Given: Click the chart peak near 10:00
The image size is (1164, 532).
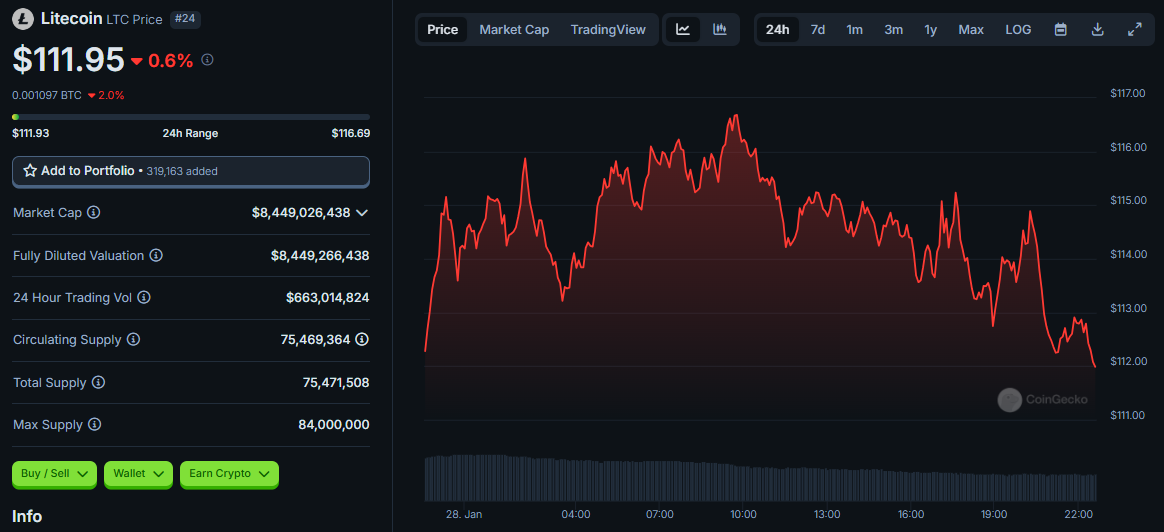Looking at the screenshot, I should pyautogui.click(x=735, y=116).
